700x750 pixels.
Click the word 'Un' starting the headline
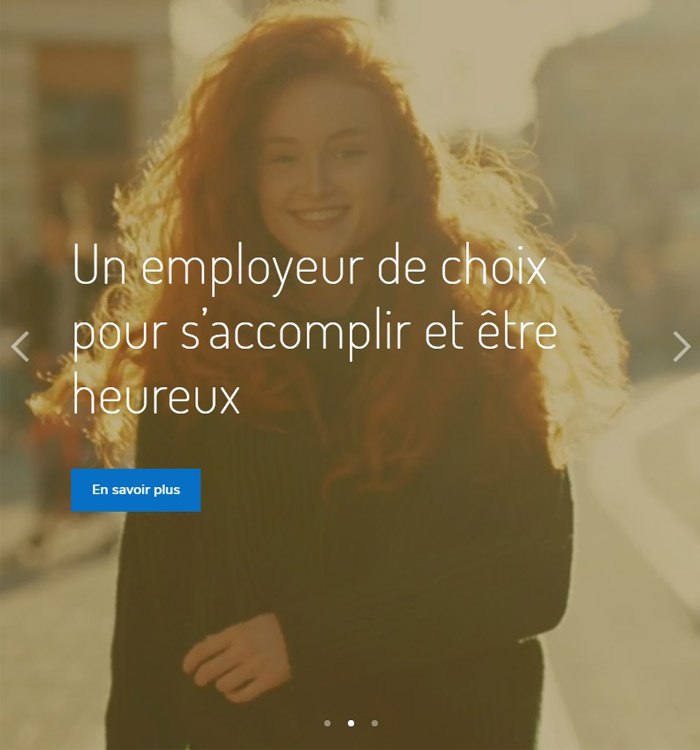tap(100, 267)
